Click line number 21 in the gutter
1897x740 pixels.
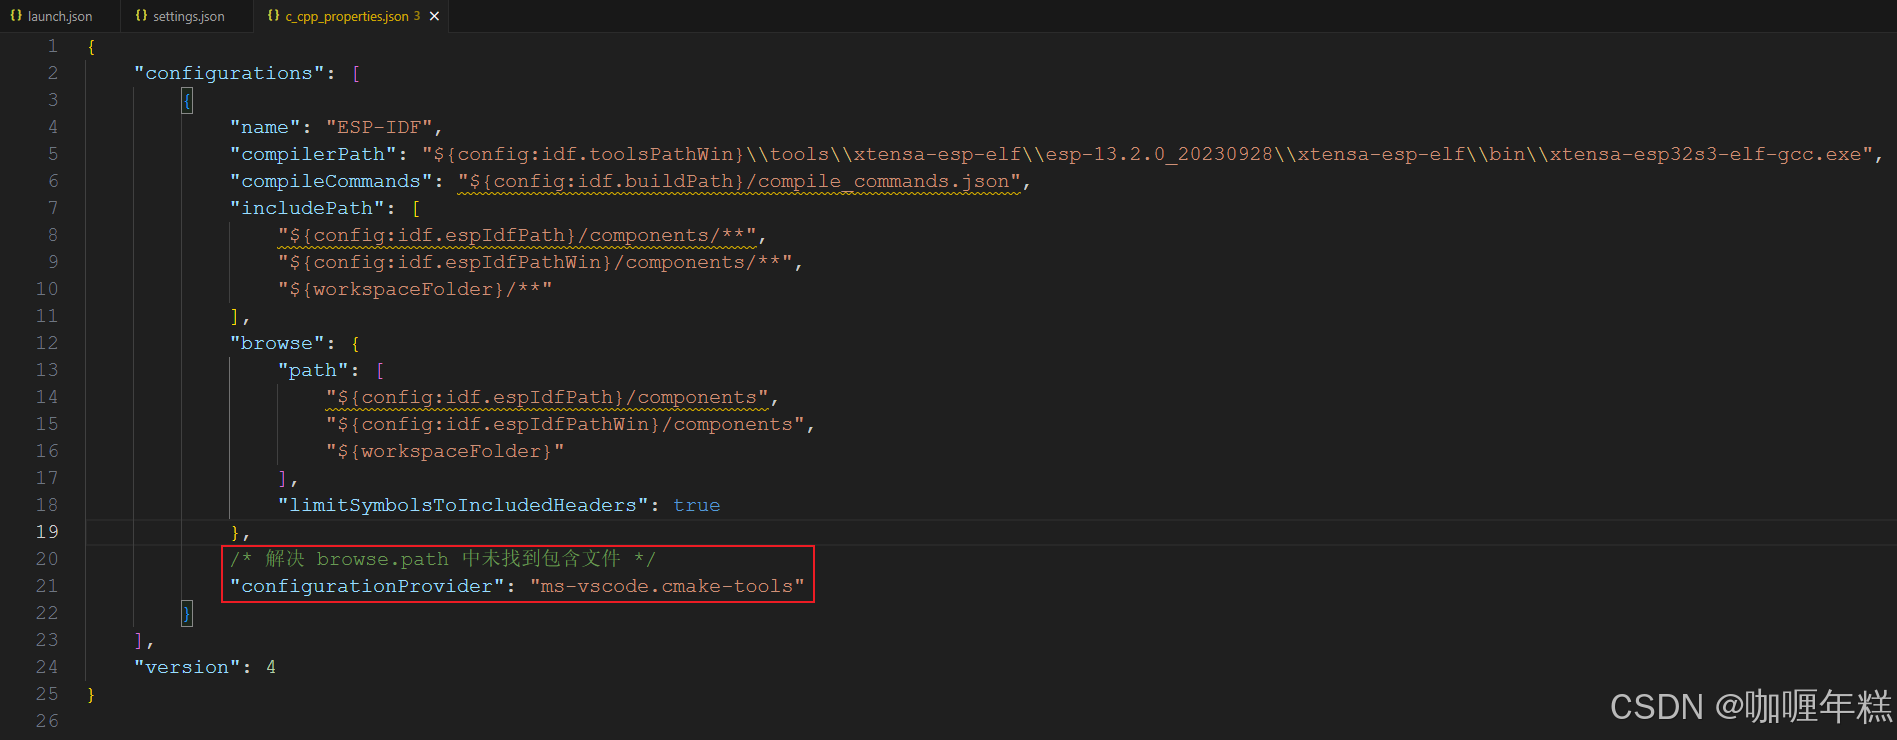click(x=47, y=586)
